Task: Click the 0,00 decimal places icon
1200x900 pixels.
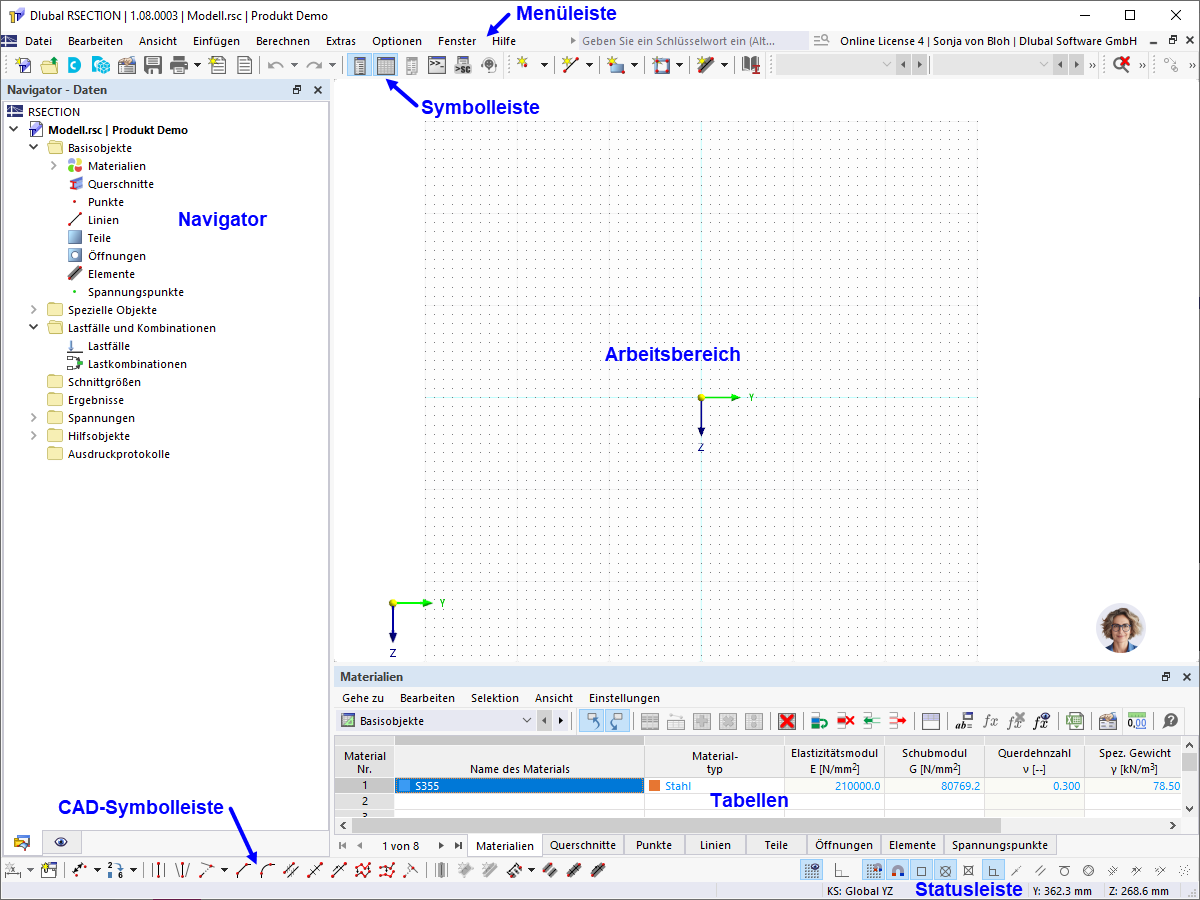Action: pyautogui.click(x=1137, y=720)
